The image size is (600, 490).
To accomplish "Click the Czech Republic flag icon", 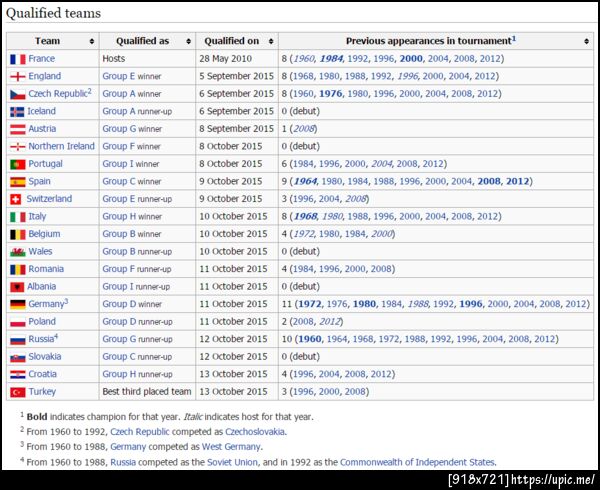I will [18, 94].
